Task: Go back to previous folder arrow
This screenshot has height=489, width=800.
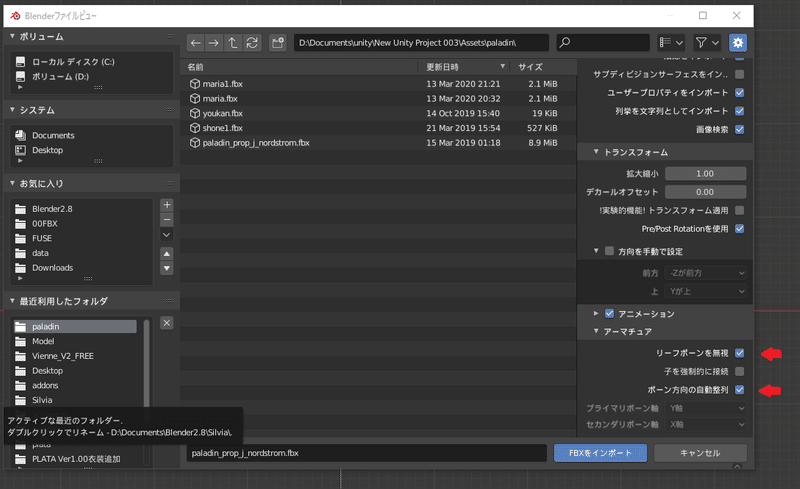Action: 195,43
